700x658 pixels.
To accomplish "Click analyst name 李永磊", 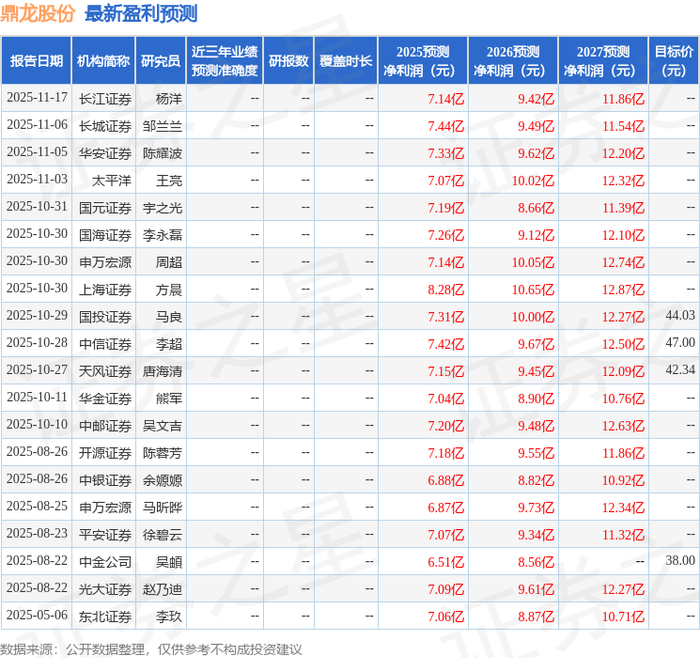I will tap(162, 235).
